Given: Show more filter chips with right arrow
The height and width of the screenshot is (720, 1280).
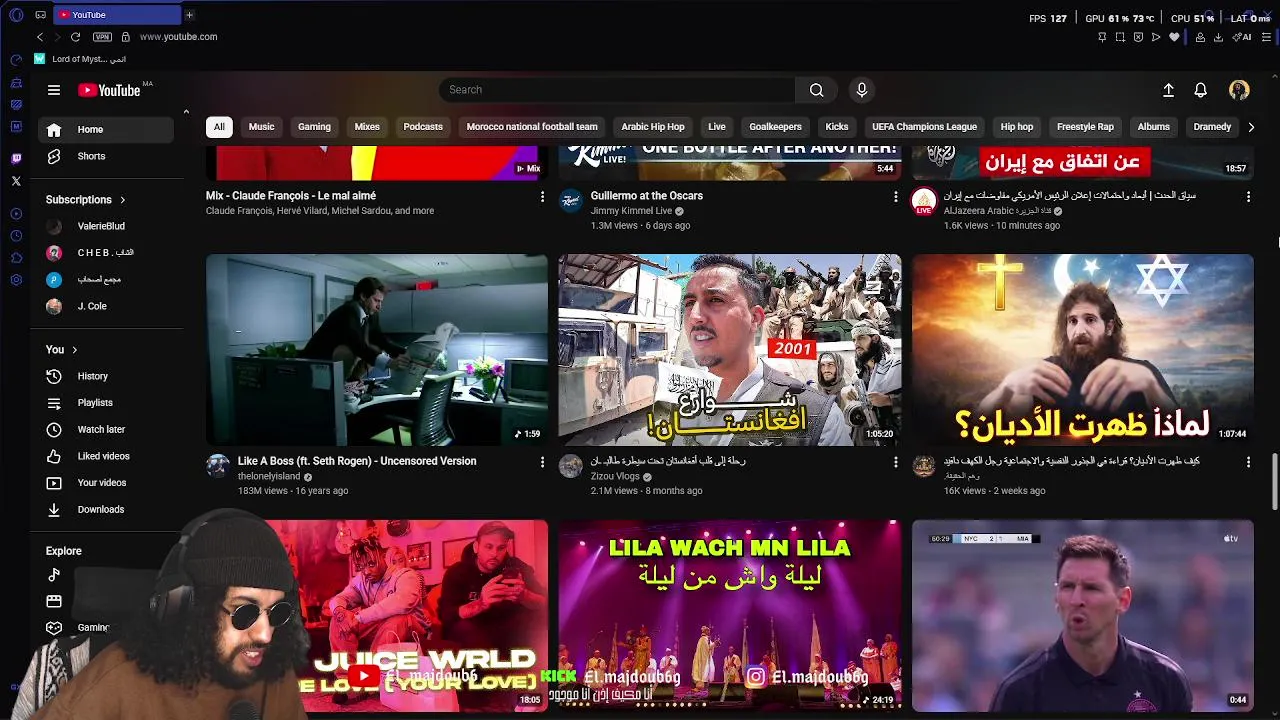Looking at the screenshot, I should (x=1250, y=127).
